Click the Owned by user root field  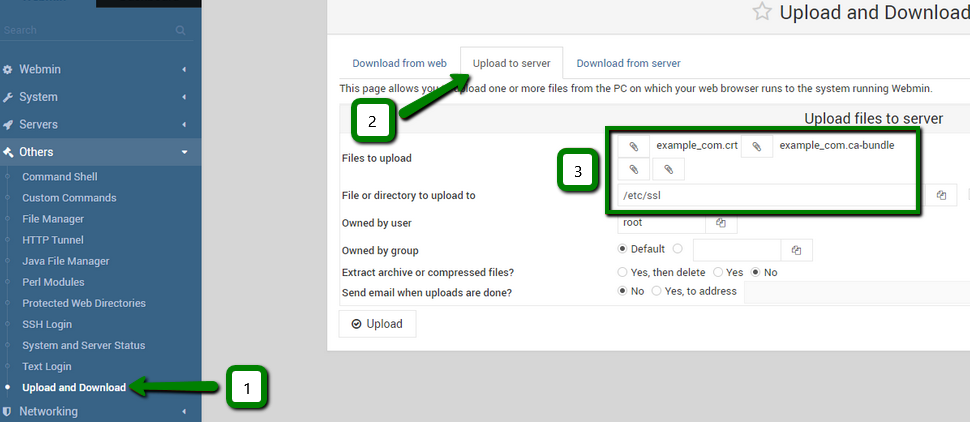point(661,223)
